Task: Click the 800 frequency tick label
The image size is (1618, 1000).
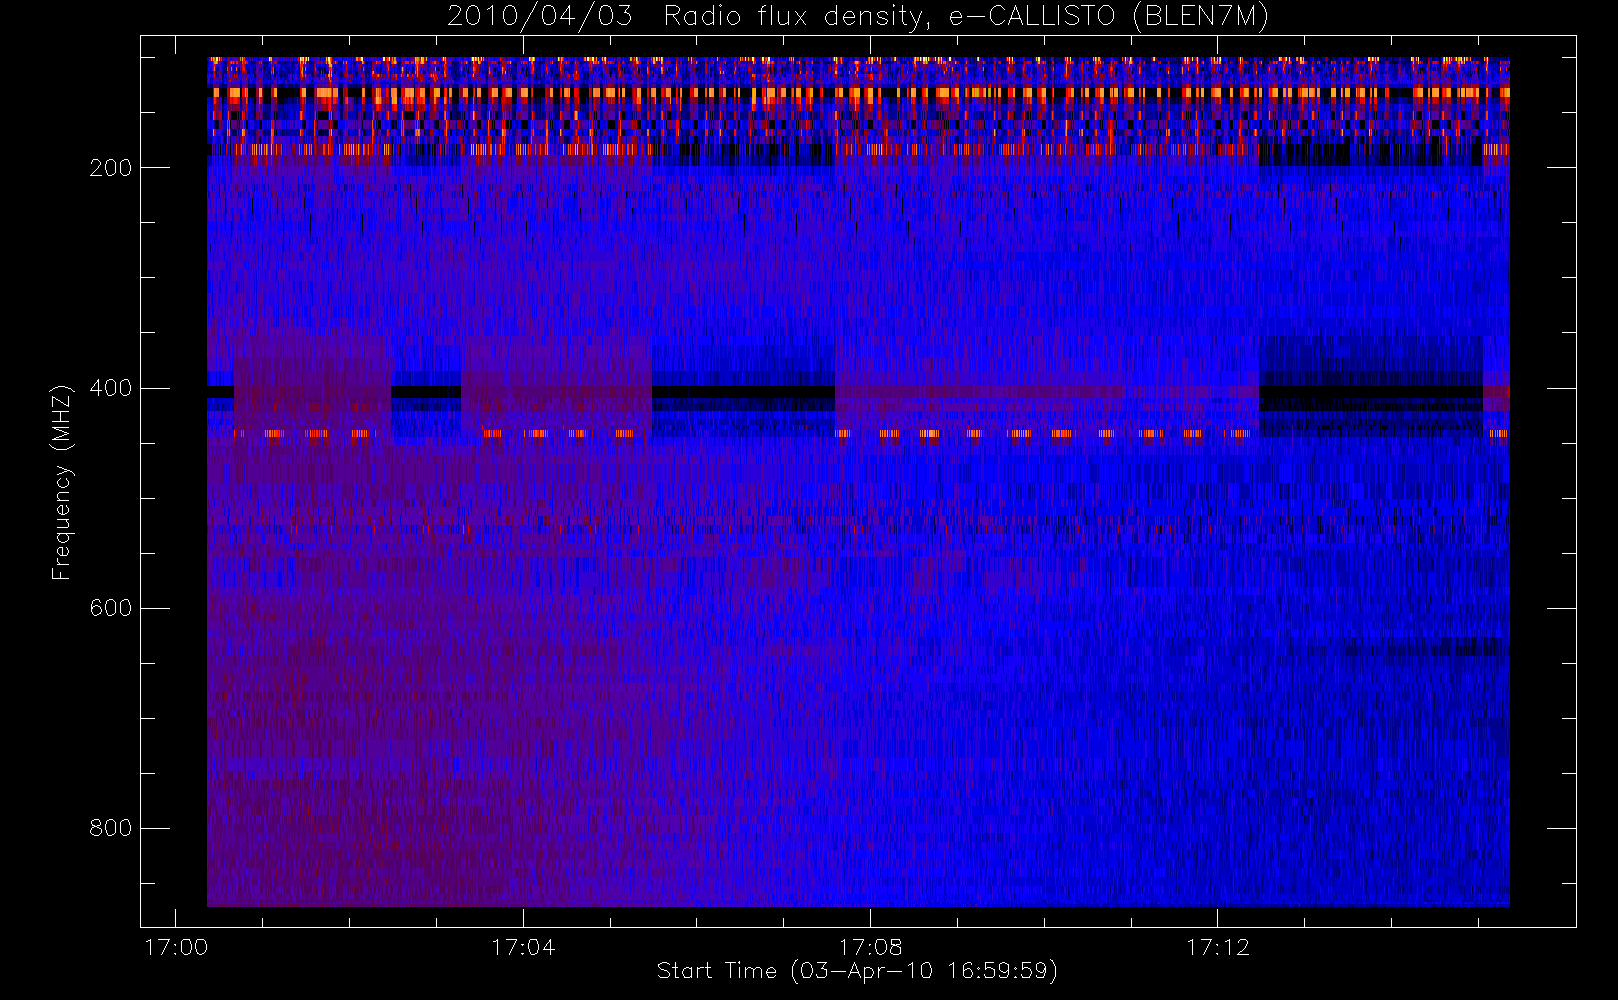Action: point(110,828)
